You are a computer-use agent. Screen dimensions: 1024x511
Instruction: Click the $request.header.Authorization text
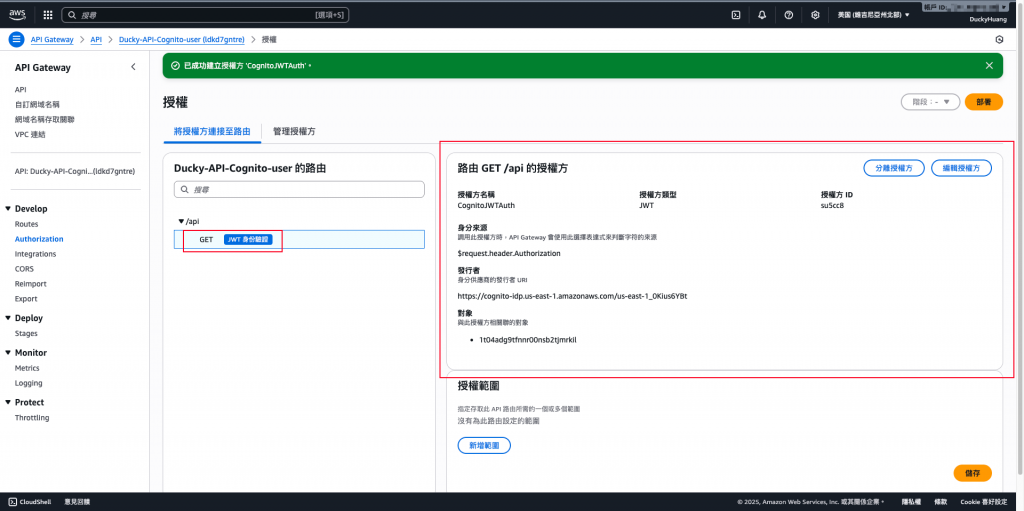(x=509, y=254)
